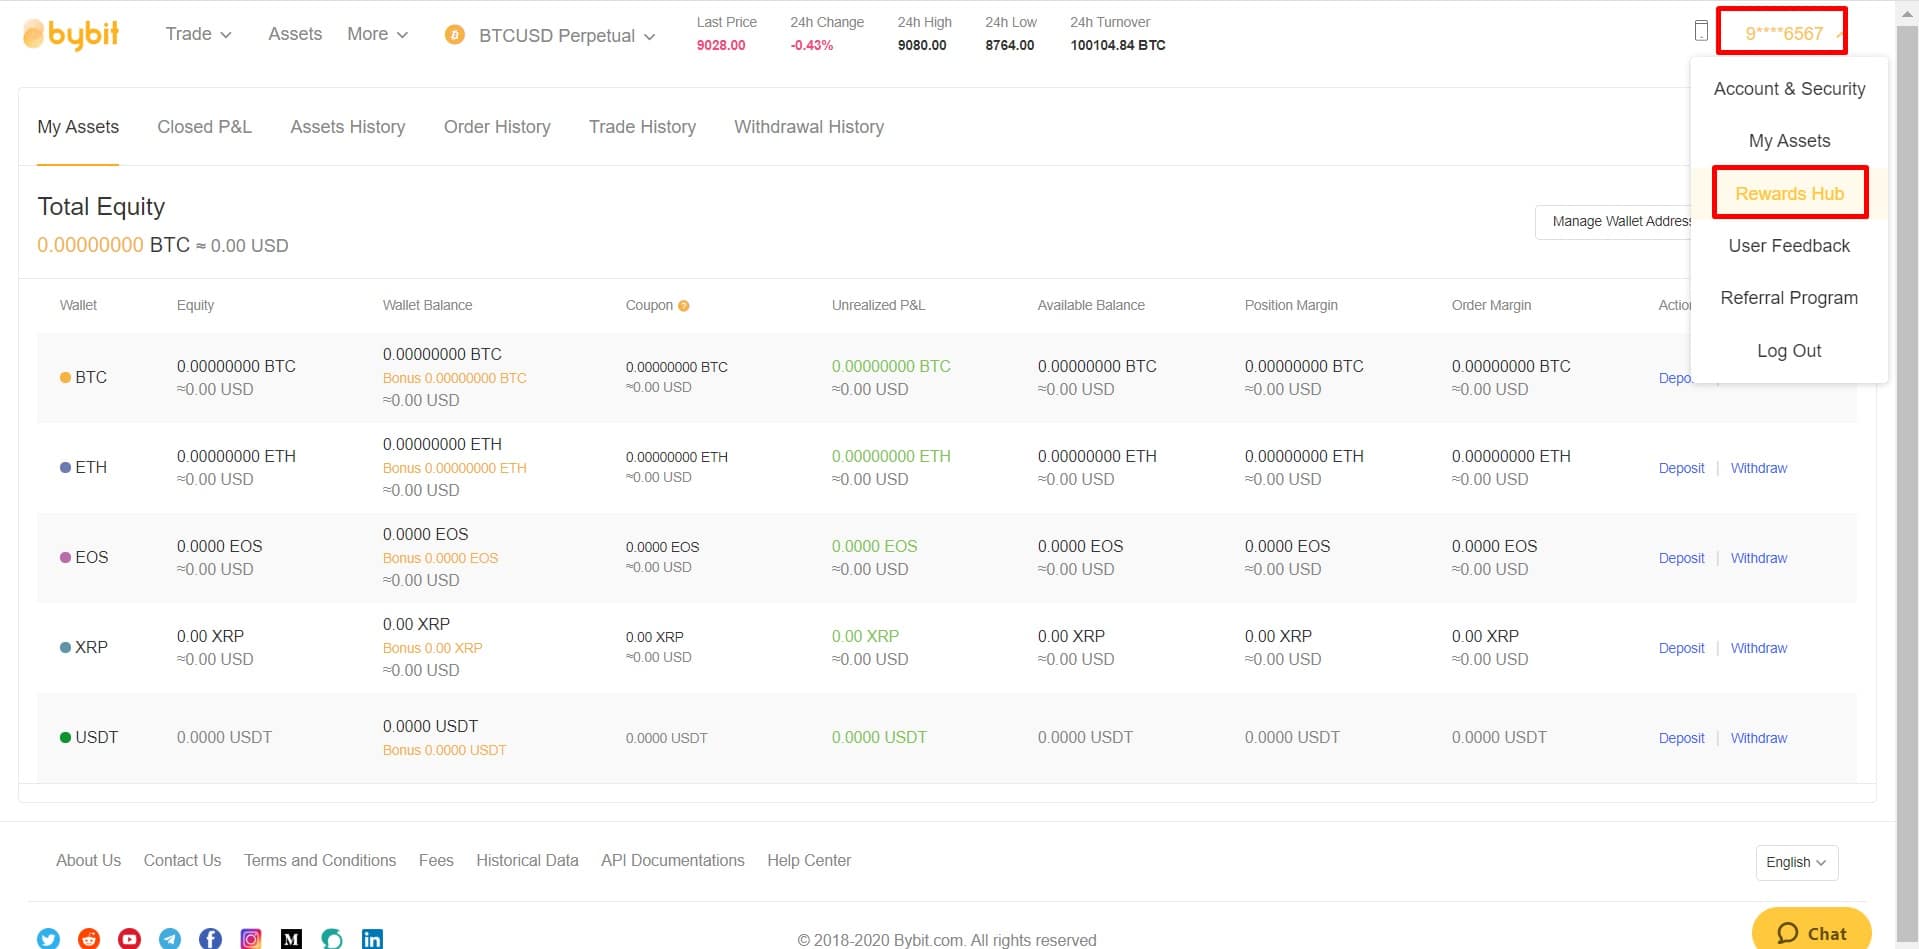Choose User Feedback in the user menu

click(x=1789, y=246)
